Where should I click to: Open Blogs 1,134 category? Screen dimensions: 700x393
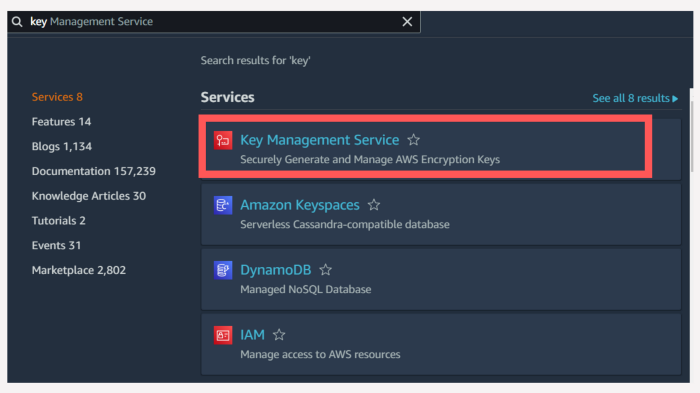pyautogui.click(x=62, y=146)
